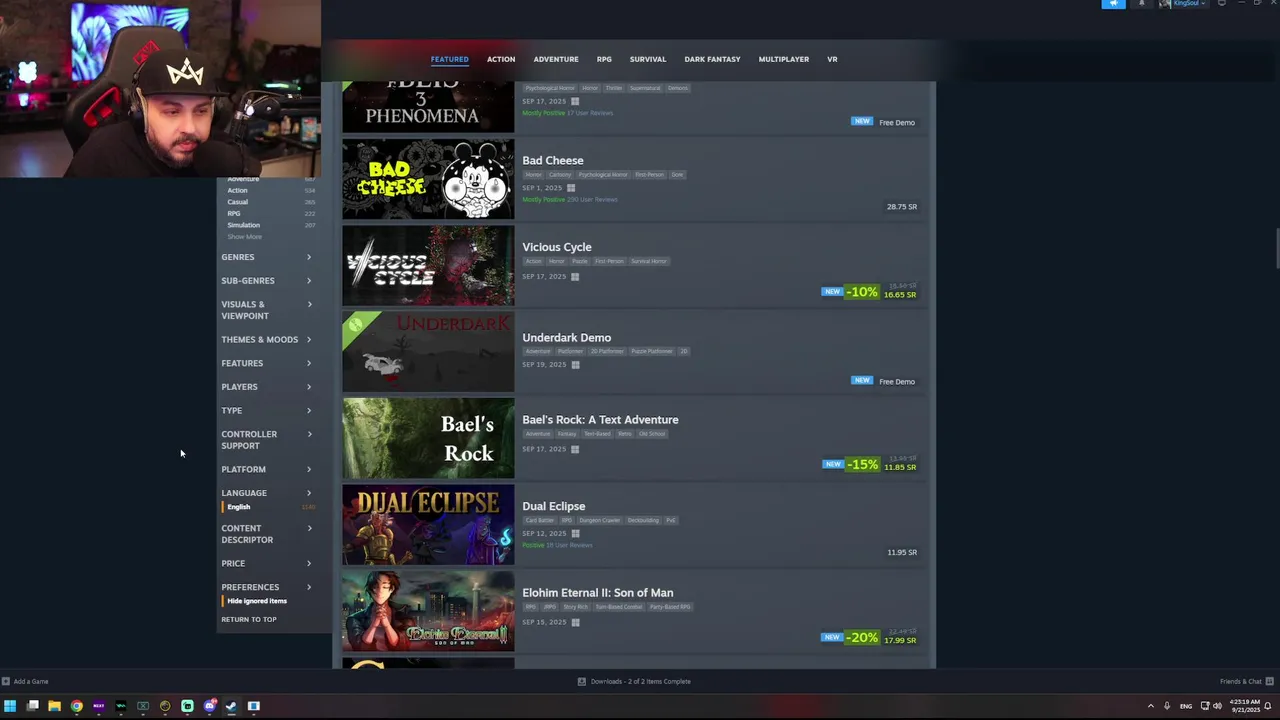The image size is (1280, 720).
Task: Select the Featured tab
Action: coord(449,59)
